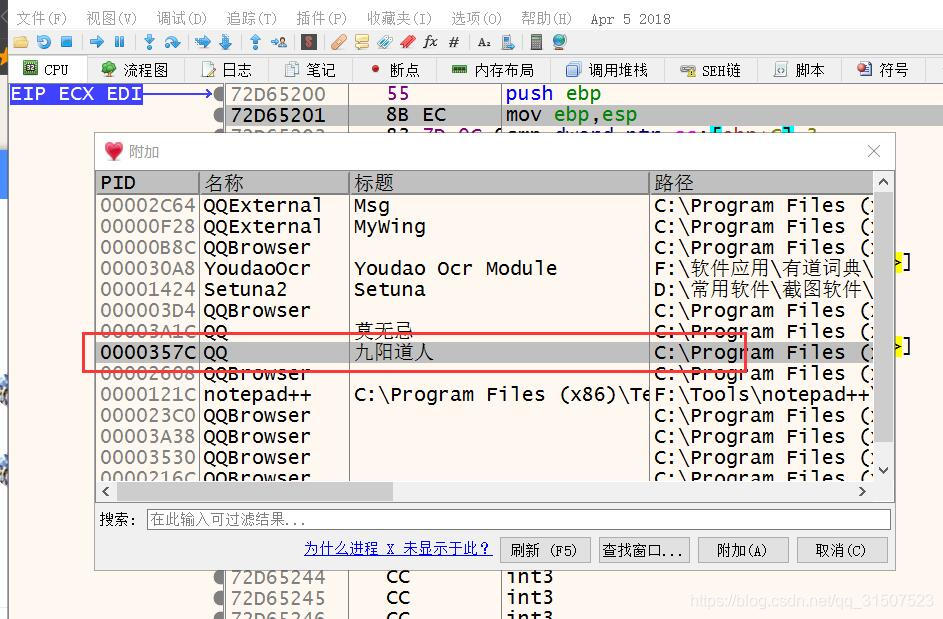
Task: Close the 附加 dialog
Action: click(874, 151)
